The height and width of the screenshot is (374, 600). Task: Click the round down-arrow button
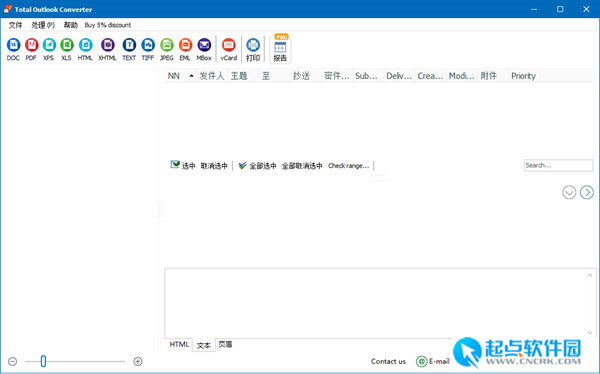[569, 192]
